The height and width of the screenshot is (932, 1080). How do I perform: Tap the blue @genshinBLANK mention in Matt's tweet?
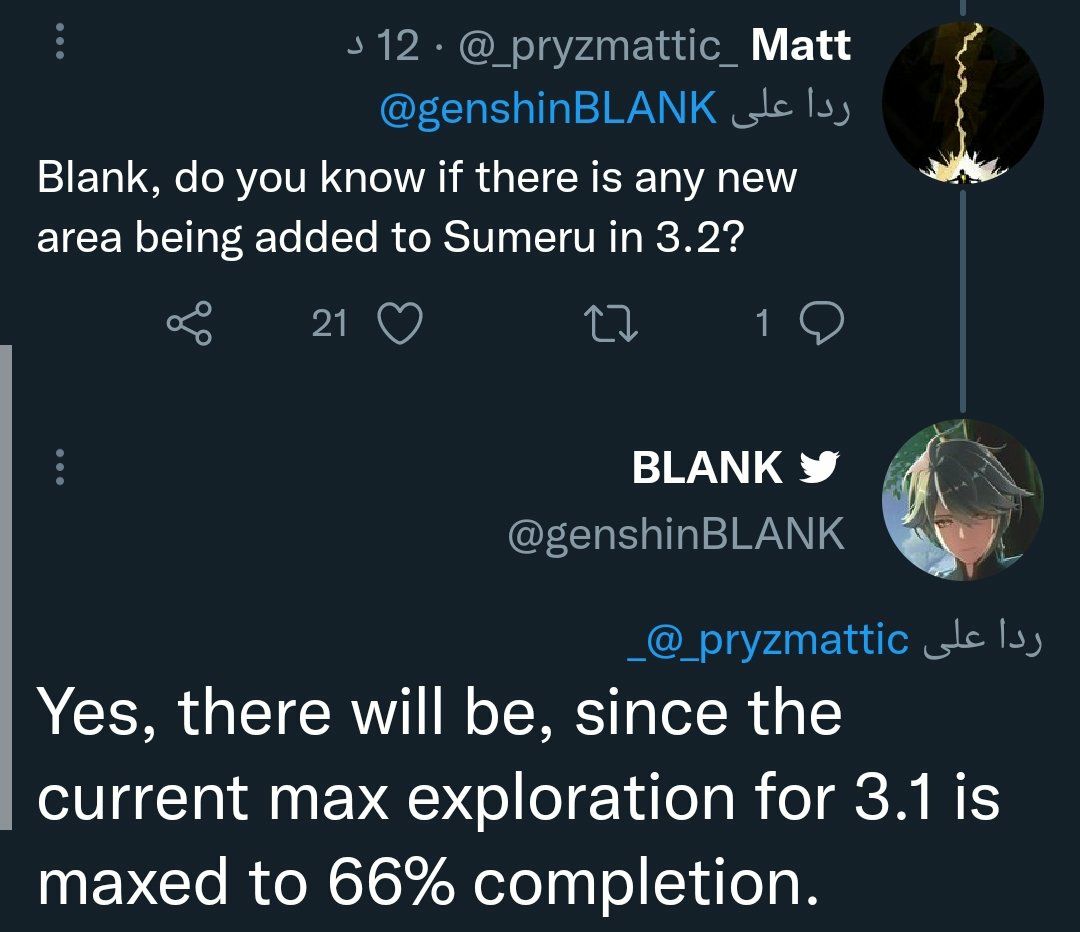click(548, 110)
